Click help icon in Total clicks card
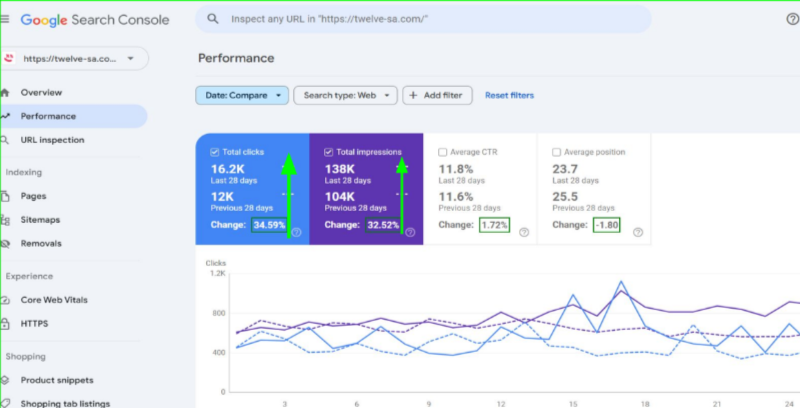 [296, 232]
